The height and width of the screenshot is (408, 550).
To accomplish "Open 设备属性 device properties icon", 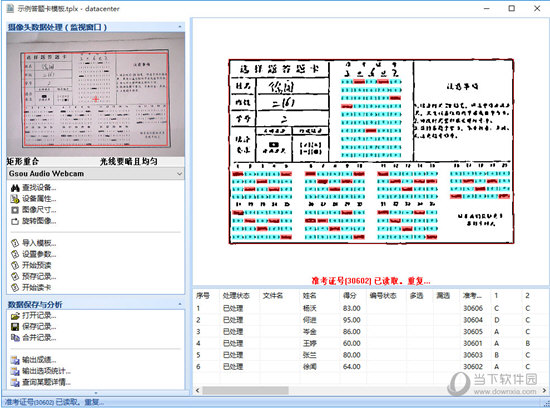I will (x=15, y=199).
